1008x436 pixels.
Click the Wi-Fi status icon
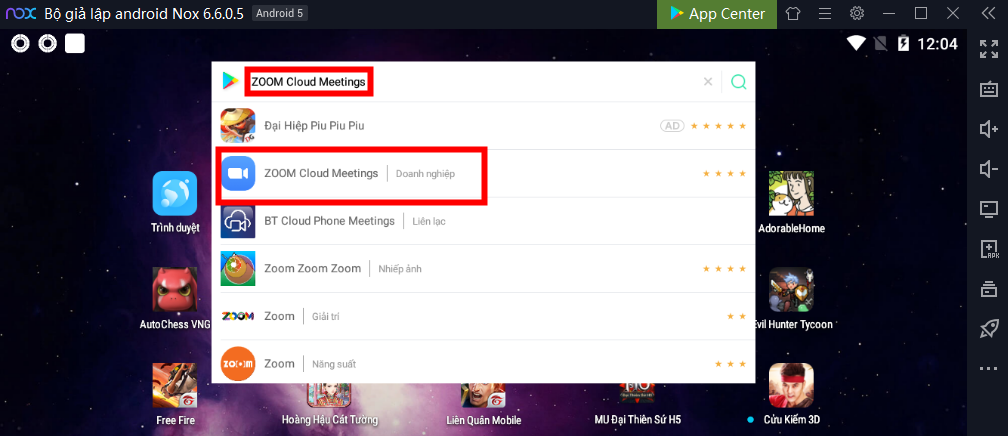click(856, 44)
